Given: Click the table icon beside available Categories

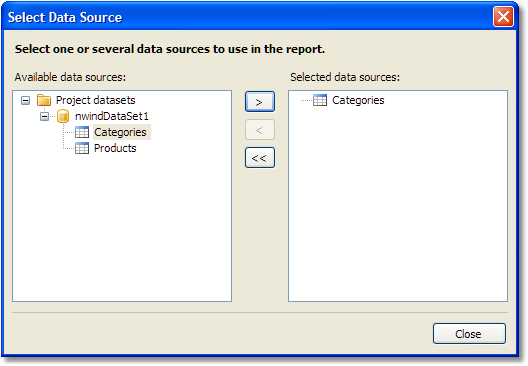Looking at the screenshot, I should click(x=82, y=132).
